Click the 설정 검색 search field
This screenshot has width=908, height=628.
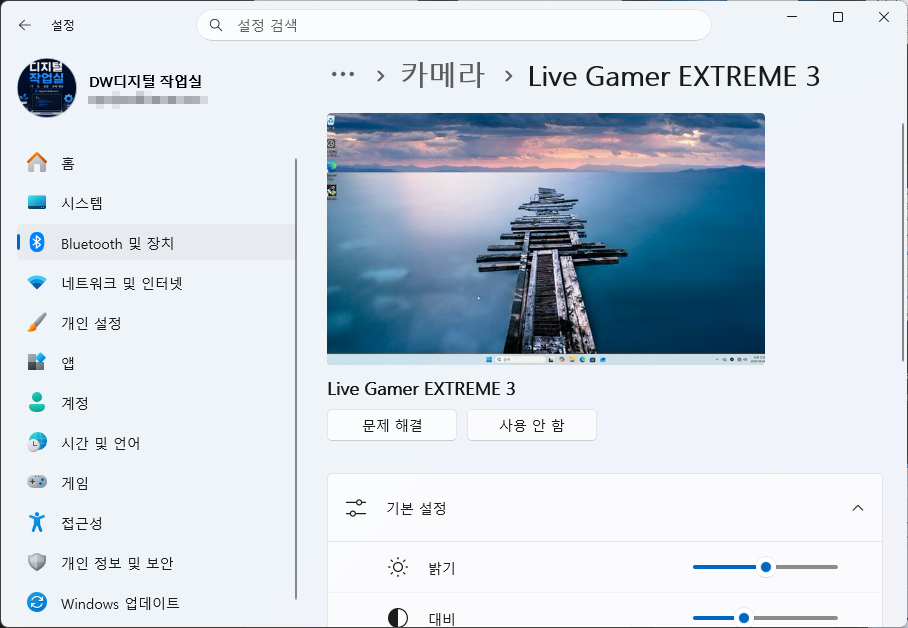click(454, 25)
